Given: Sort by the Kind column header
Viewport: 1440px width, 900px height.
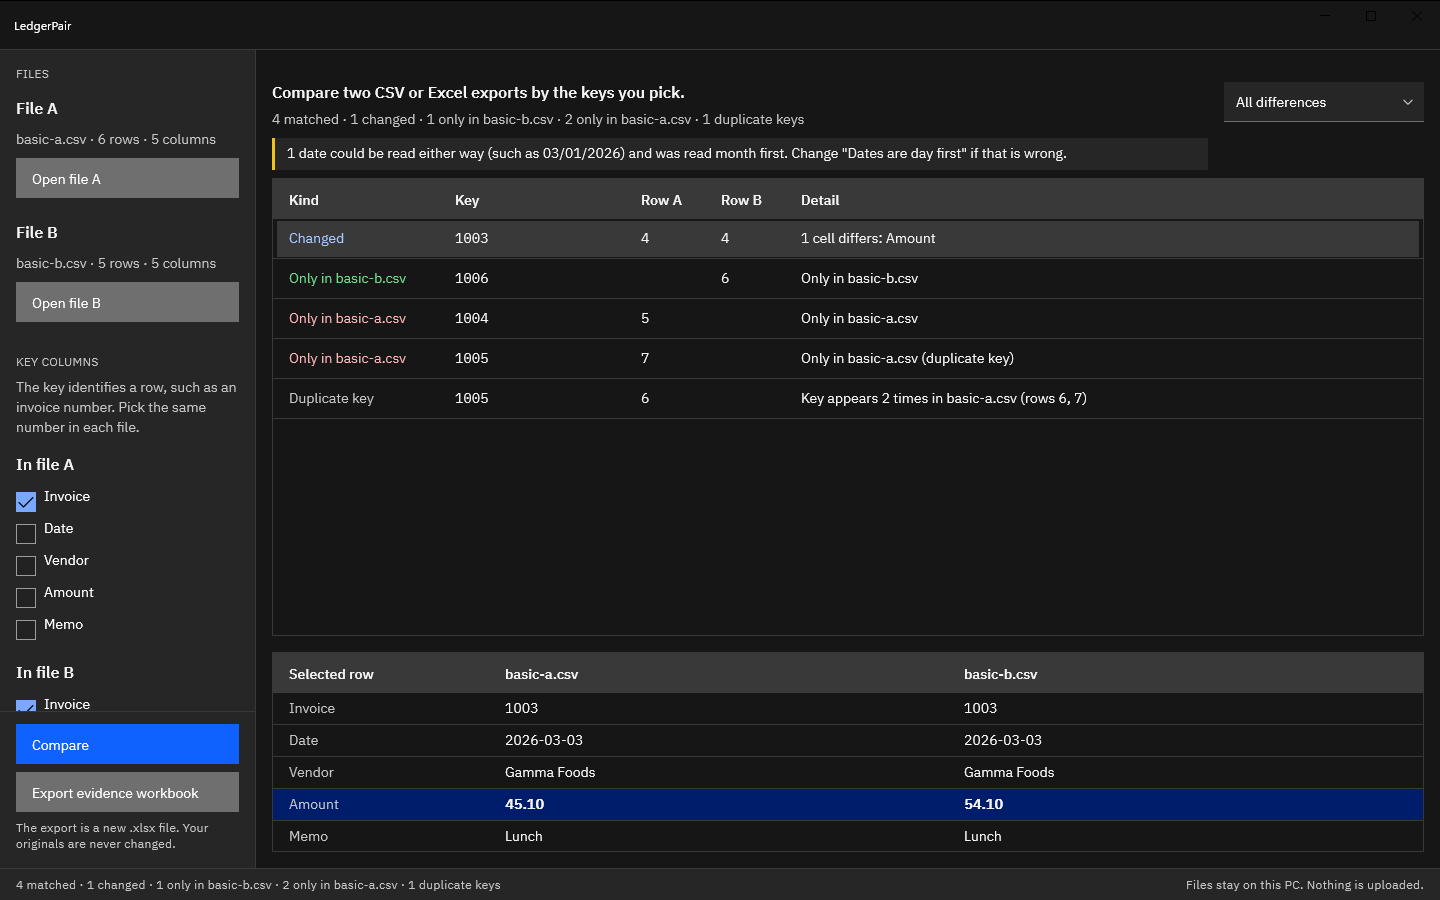Looking at the screenshot, I should click(x=304, y=200).
